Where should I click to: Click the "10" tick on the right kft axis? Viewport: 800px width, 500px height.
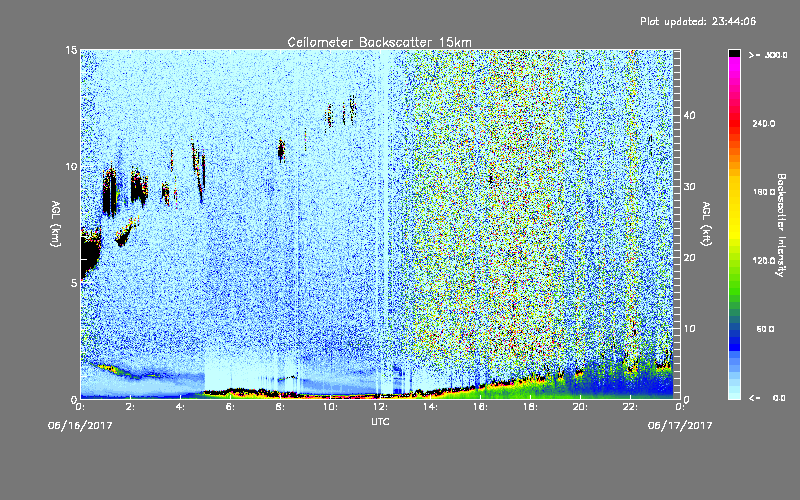689,329
